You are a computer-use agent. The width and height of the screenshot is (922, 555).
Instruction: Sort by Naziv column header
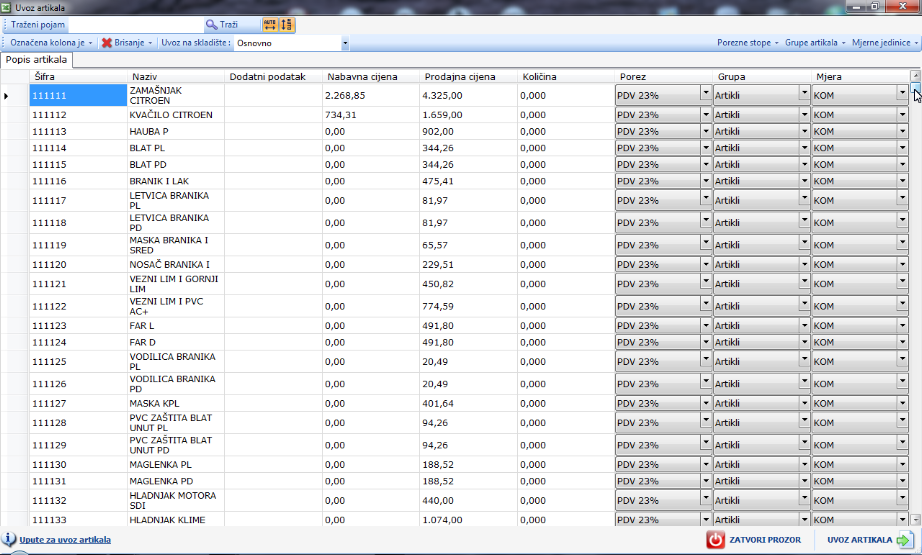pyautogui.click(x=175, y=76)
